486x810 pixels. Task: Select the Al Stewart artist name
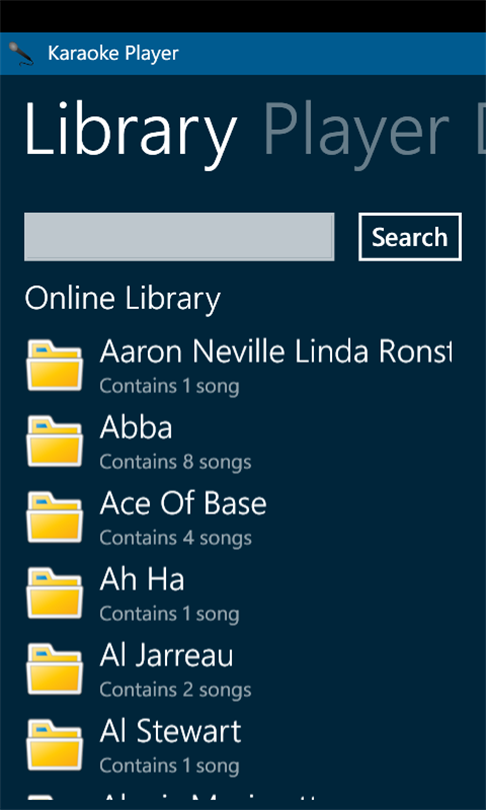pos(170,731)
